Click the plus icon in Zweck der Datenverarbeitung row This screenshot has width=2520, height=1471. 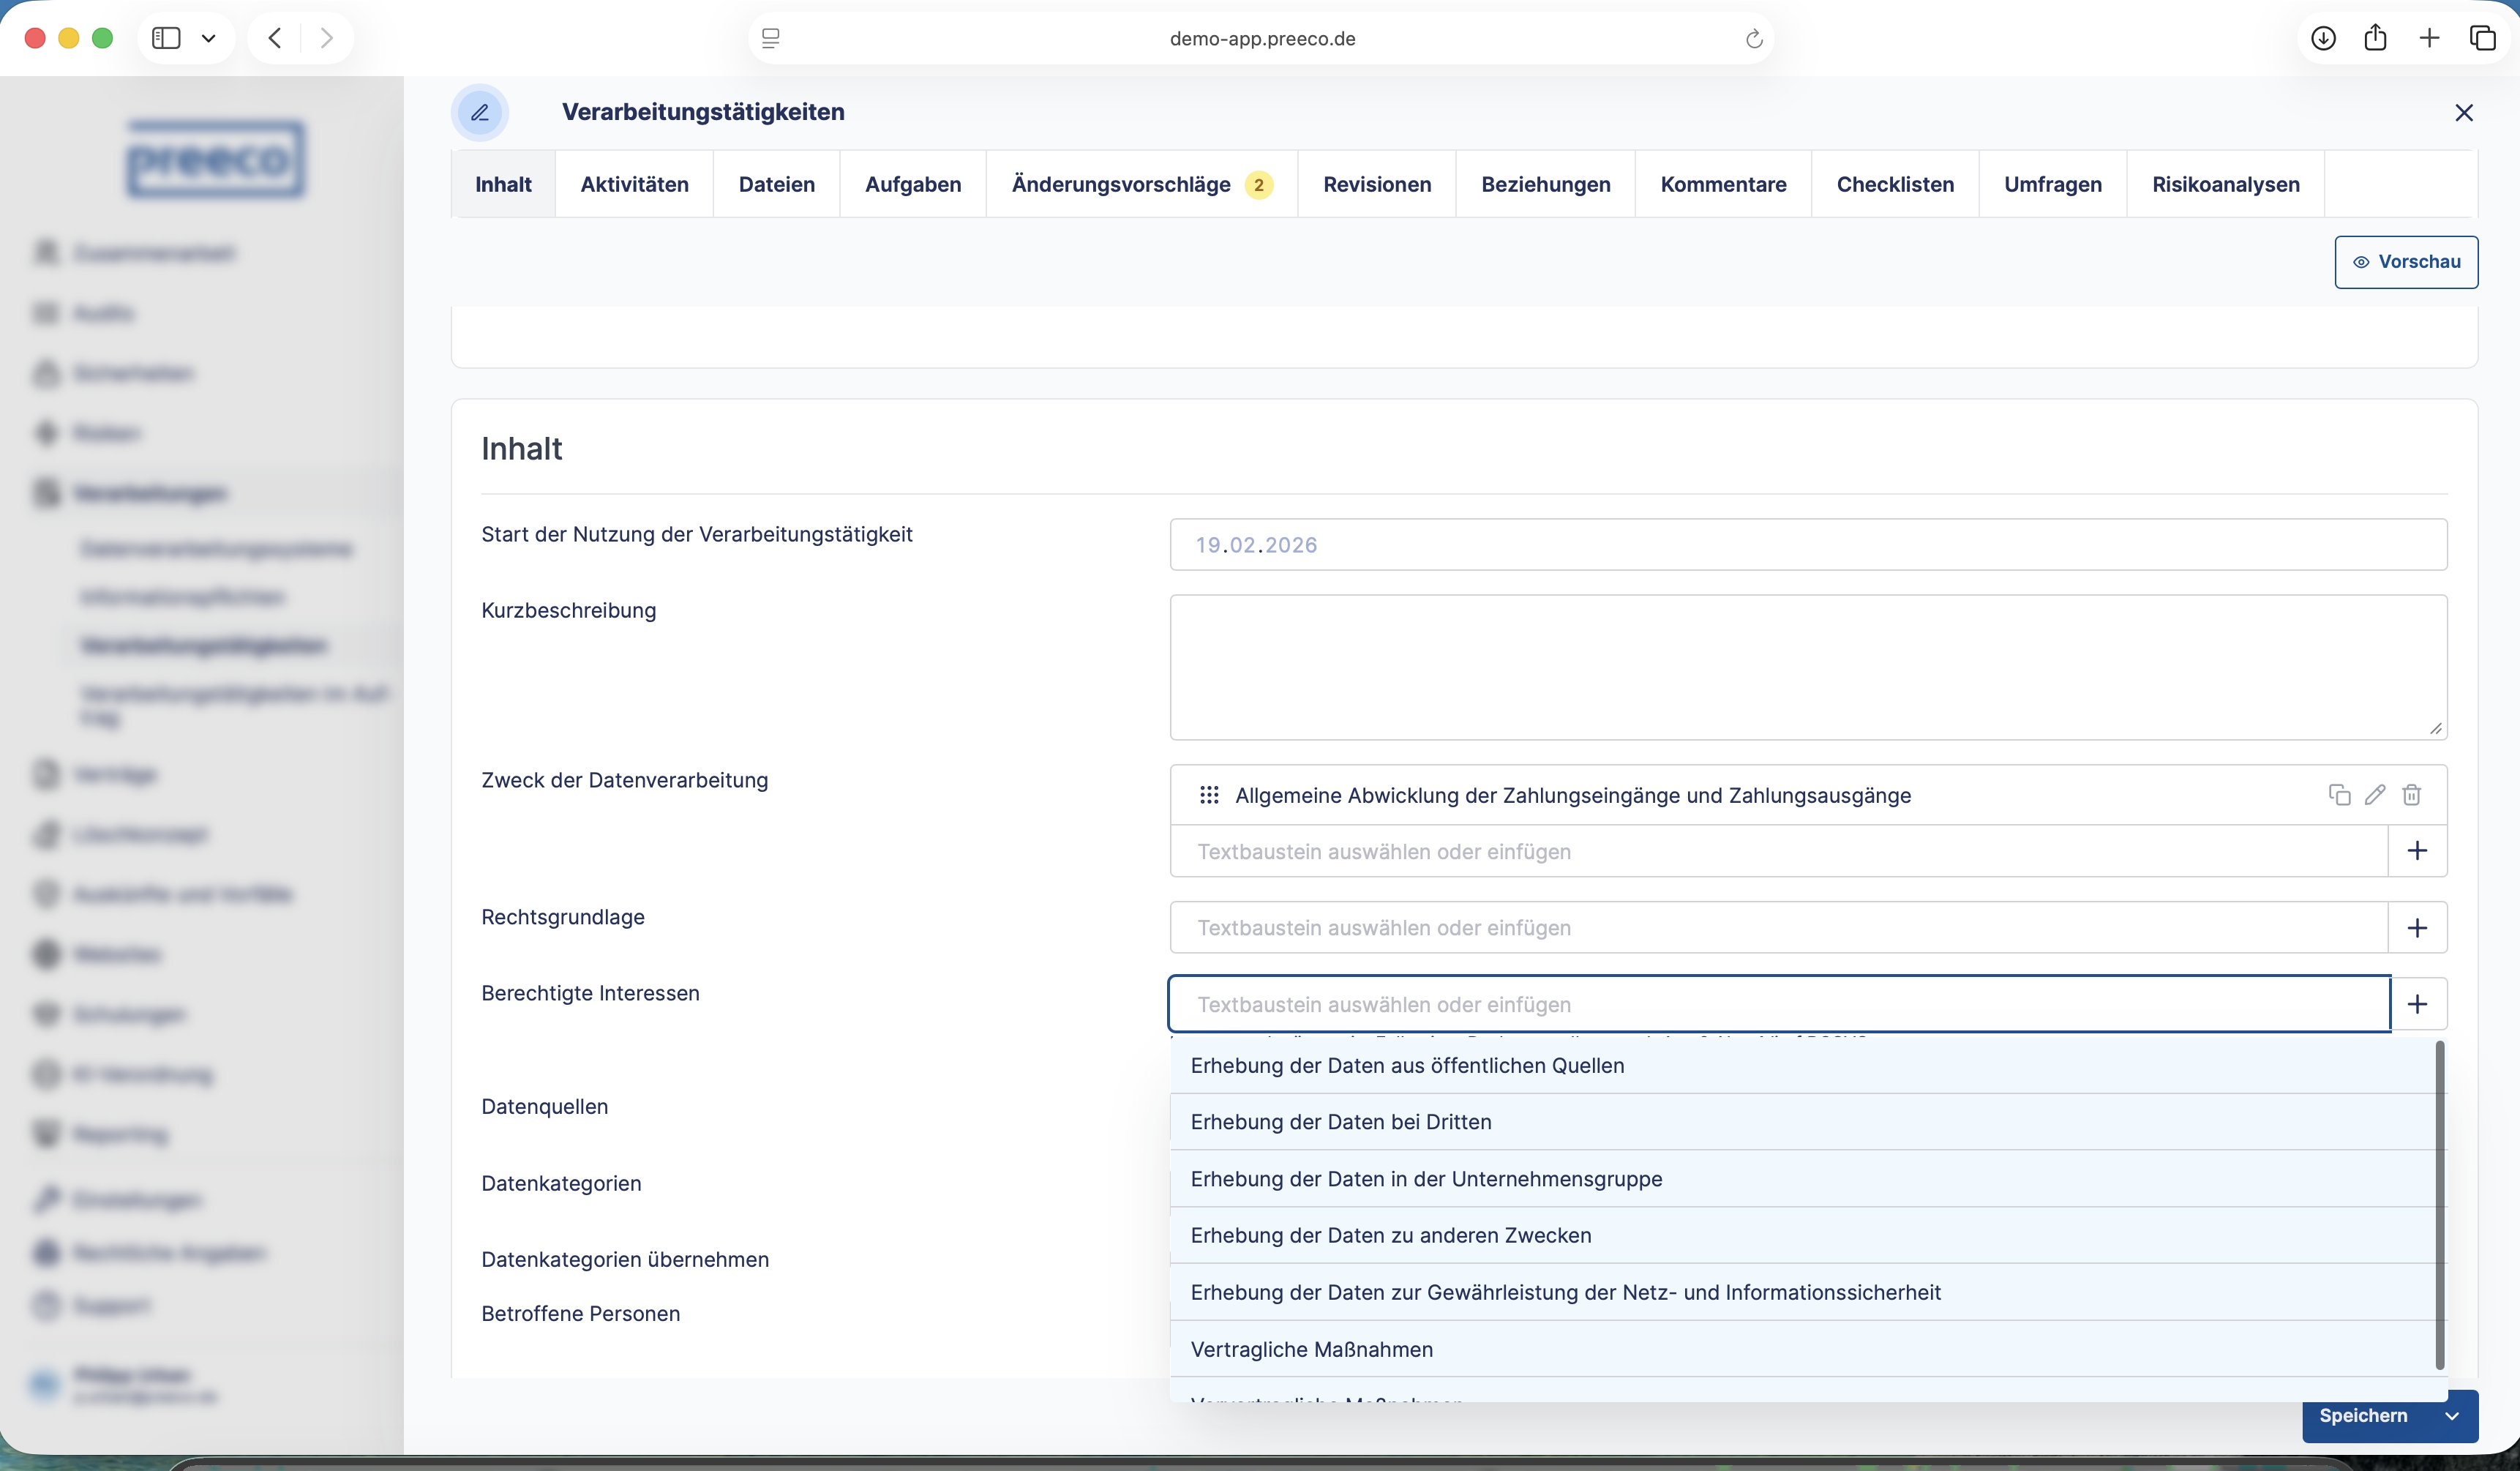tap(2417, 851)
